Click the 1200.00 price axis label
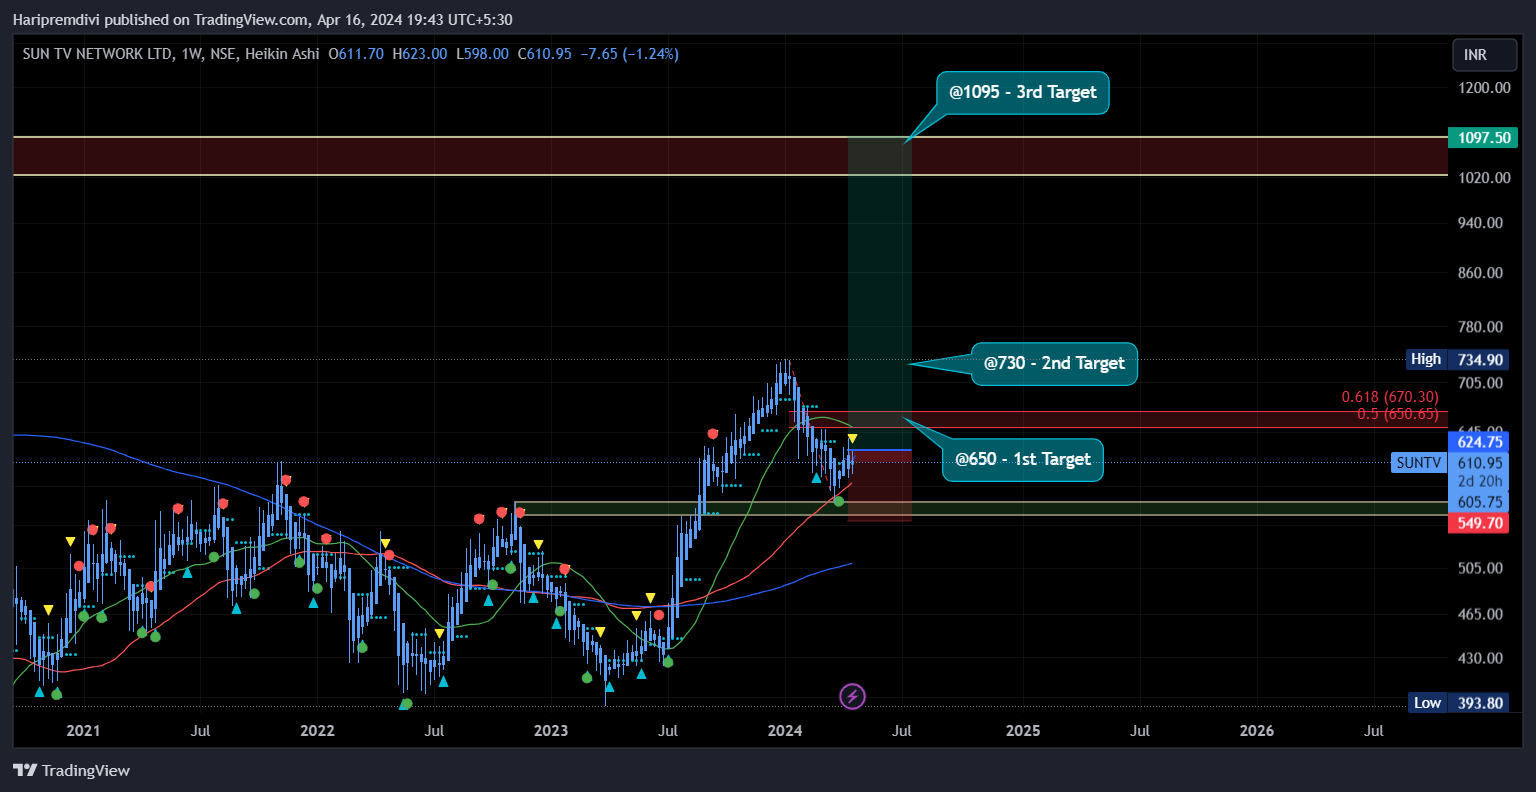This screenshot has height=792, width=1536. tap(1484, 88)
